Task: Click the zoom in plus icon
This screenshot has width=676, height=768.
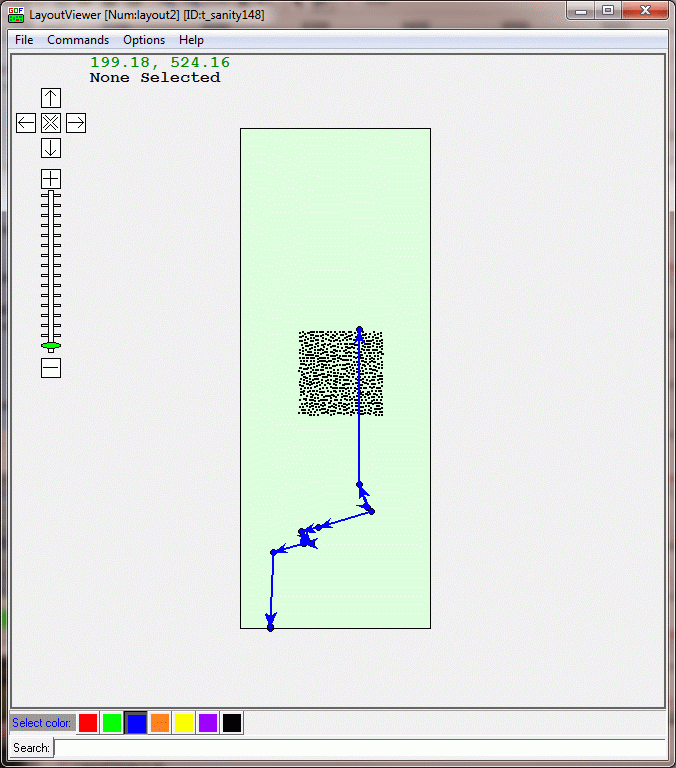Action: click(x=51, y=179)
